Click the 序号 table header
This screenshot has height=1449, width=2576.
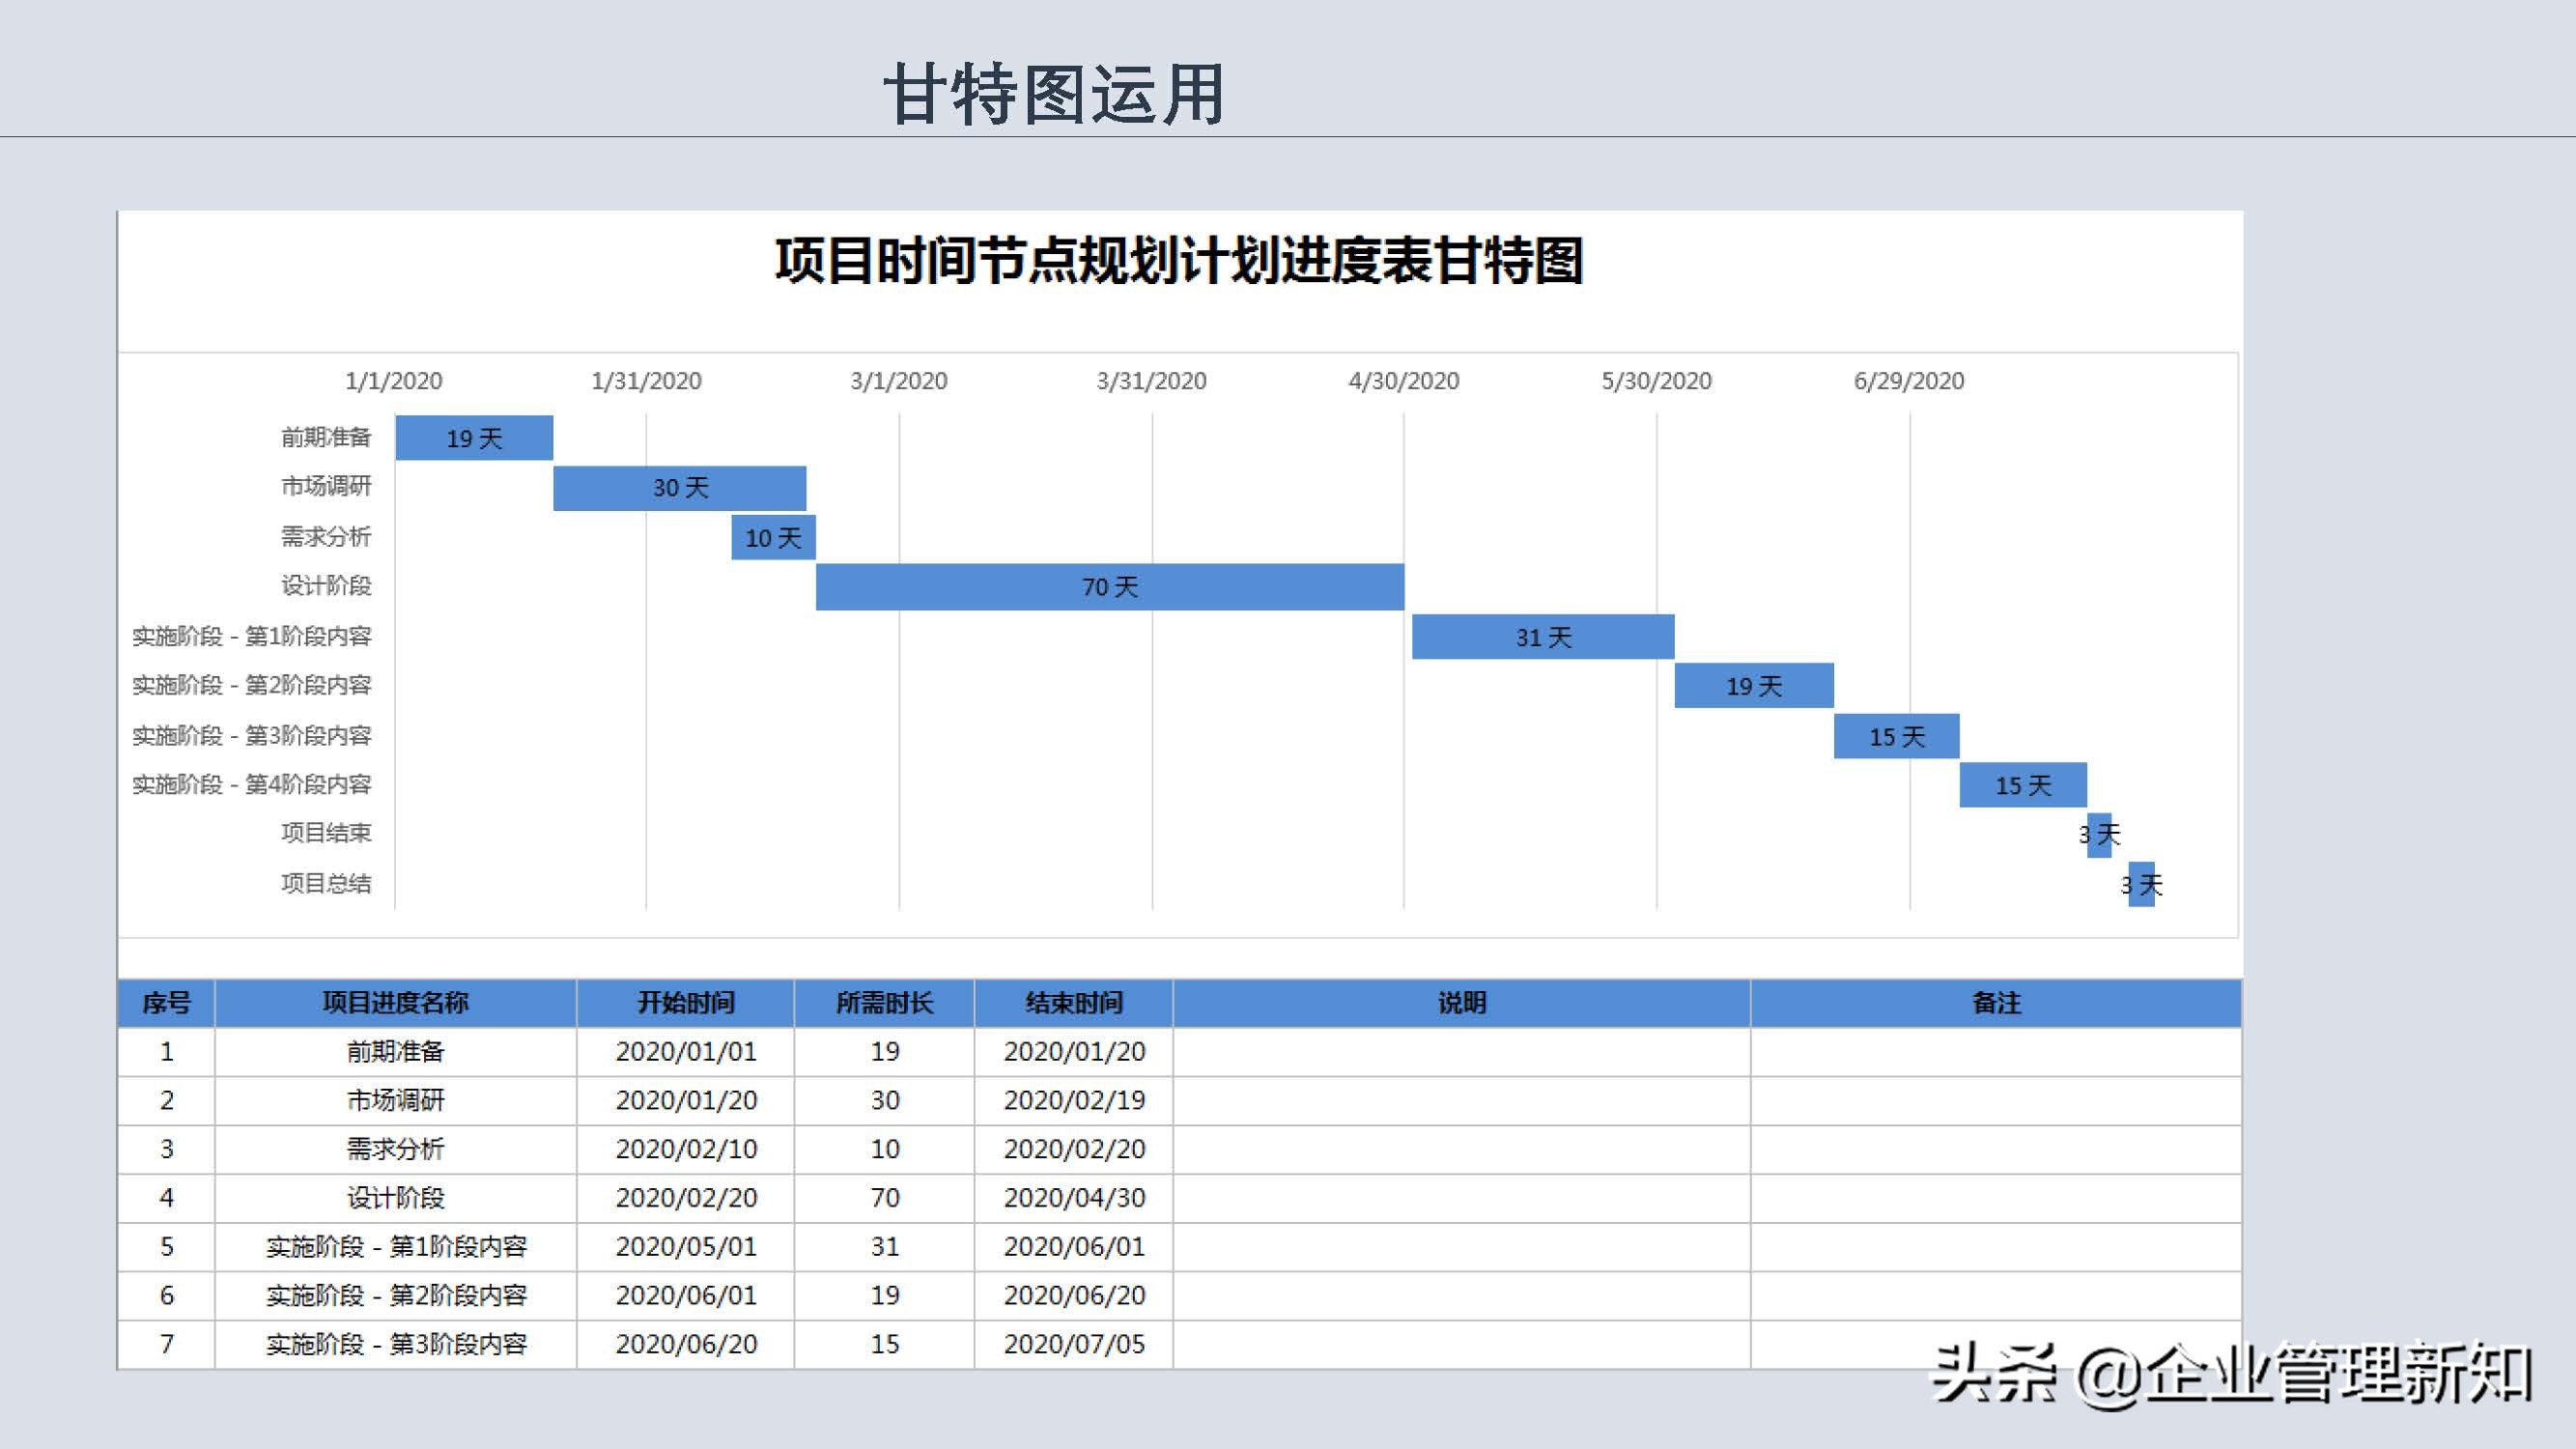166,1002
